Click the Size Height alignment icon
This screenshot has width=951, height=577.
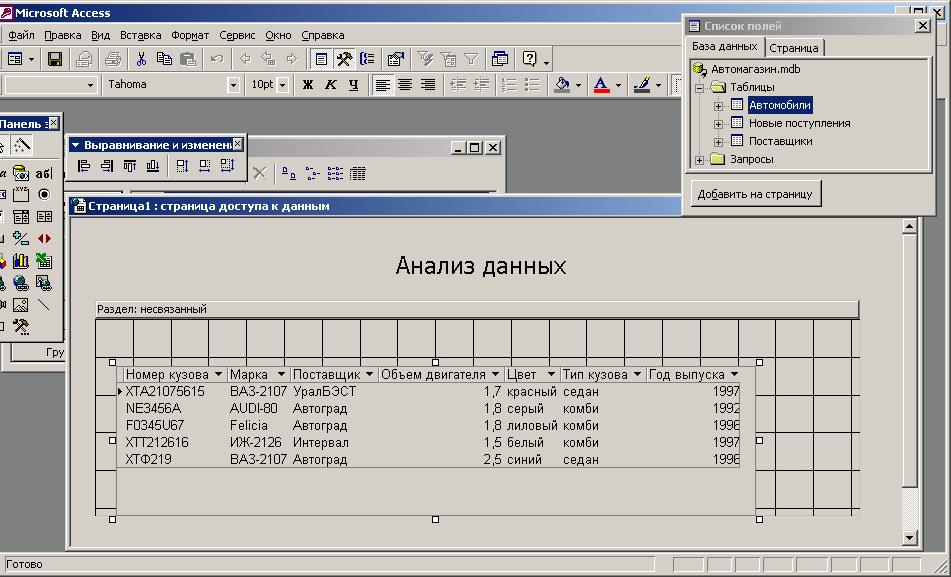tap(182, 166)
